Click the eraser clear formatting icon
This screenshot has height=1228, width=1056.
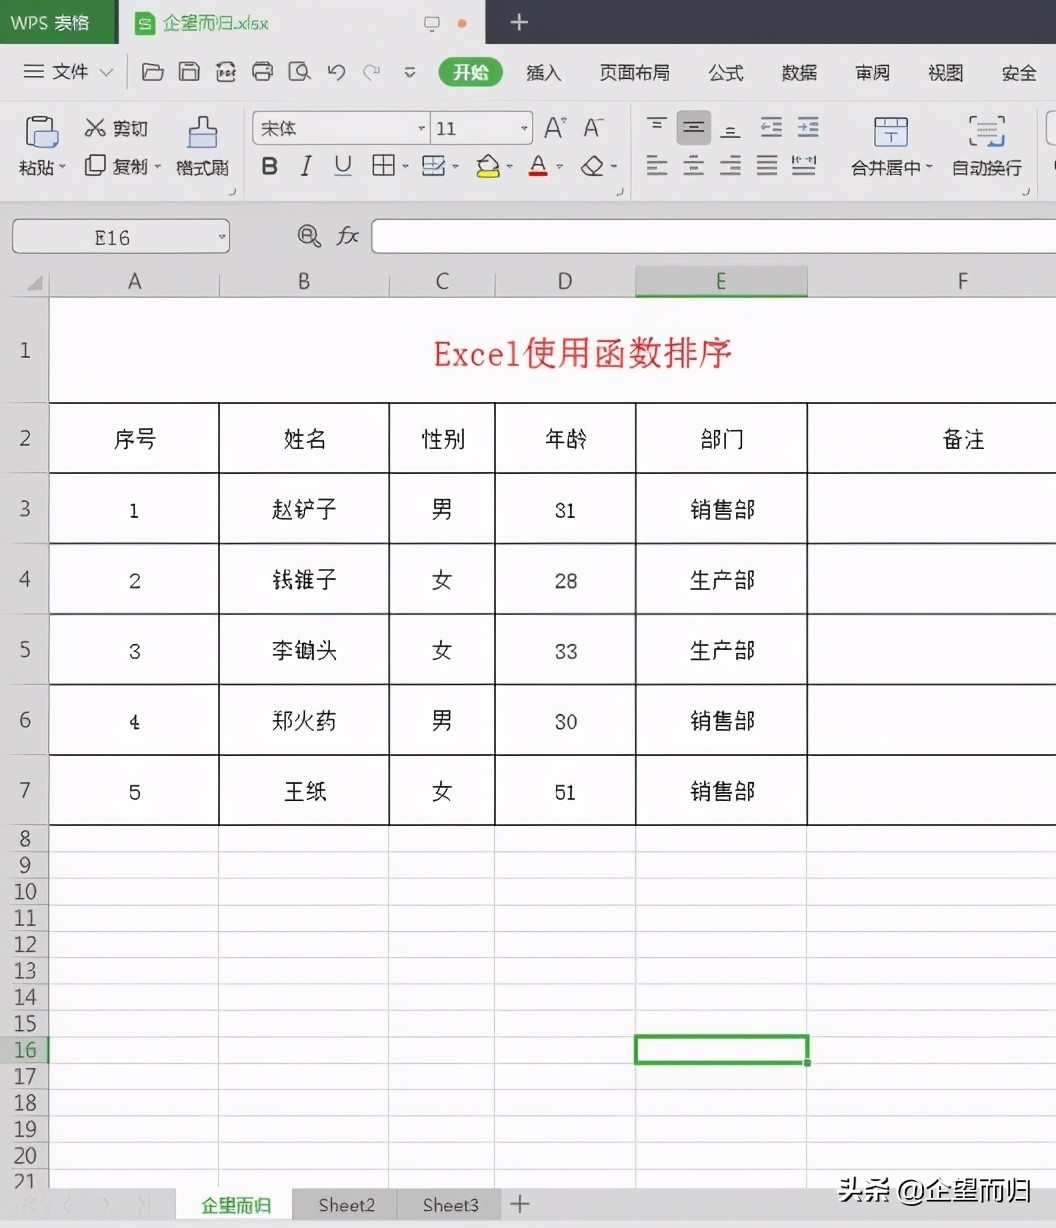tap(593, 166)
